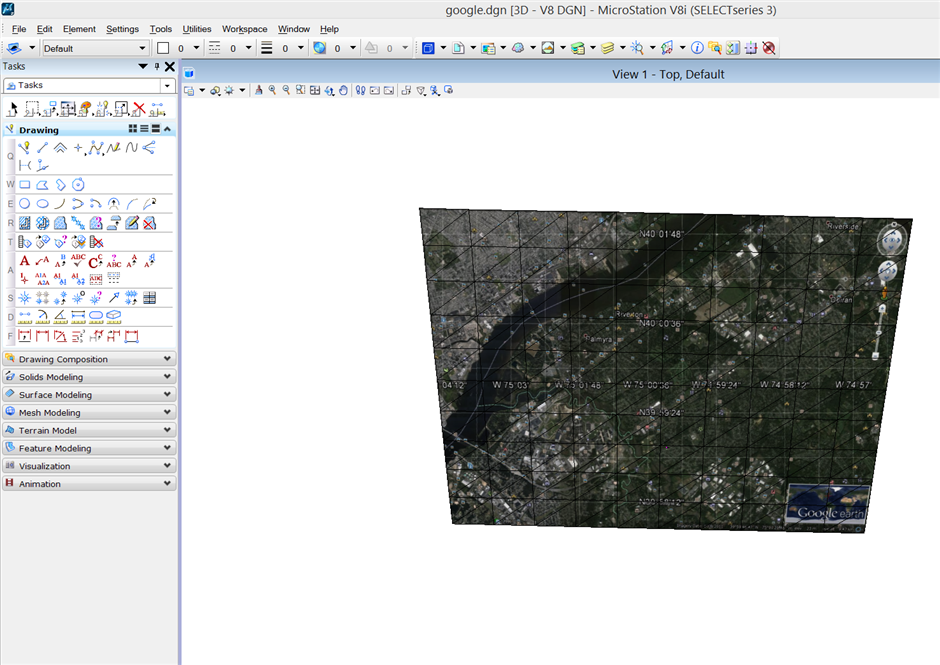Viewport: 940px width, 665px height.
Task: Choose the red X Delete Element tool
Action: point(139,109)
